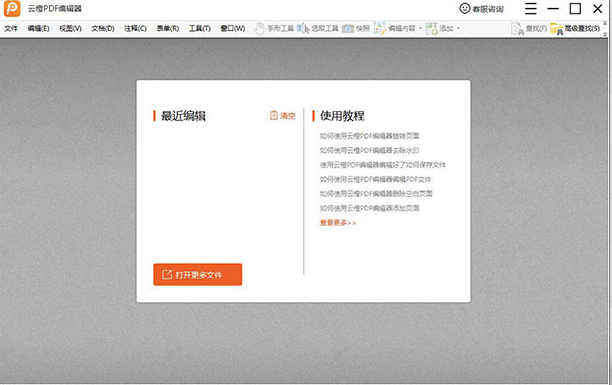Viewport: 612px width, 385px height.
Task: Close the 云橙PDF编辑器 window
Action: [598, 9]
